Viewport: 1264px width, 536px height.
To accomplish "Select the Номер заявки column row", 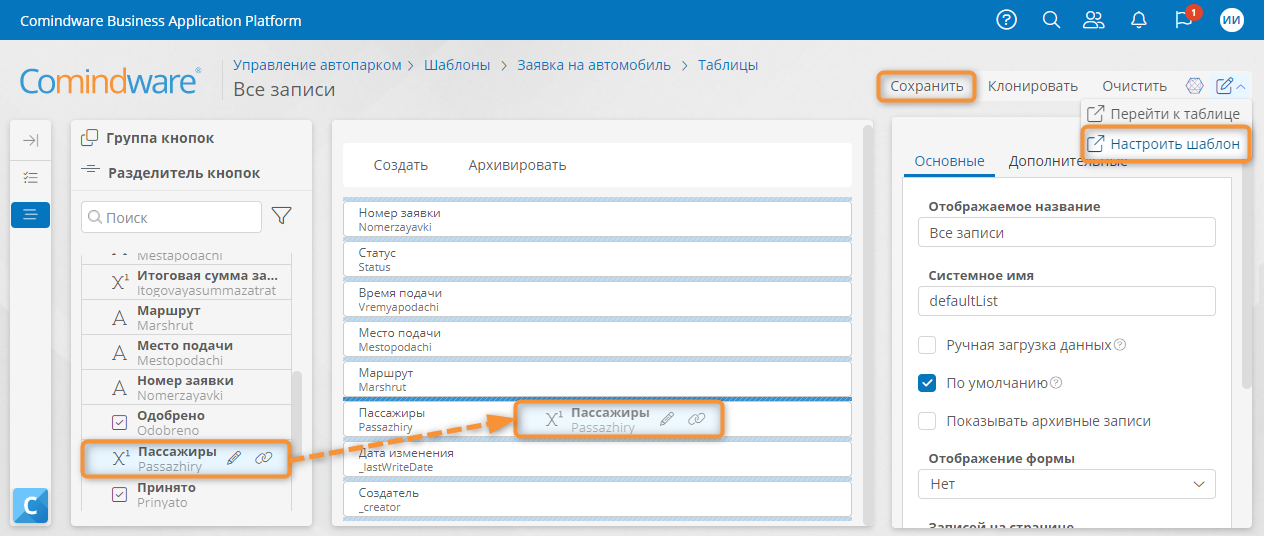I will pos(597,219).
